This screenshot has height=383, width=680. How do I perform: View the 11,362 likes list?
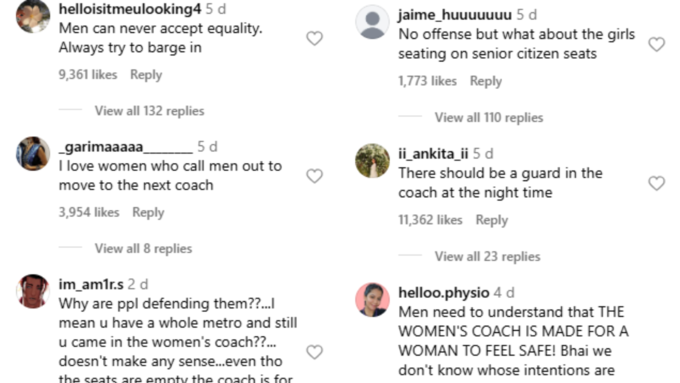(x=430, y=220)
